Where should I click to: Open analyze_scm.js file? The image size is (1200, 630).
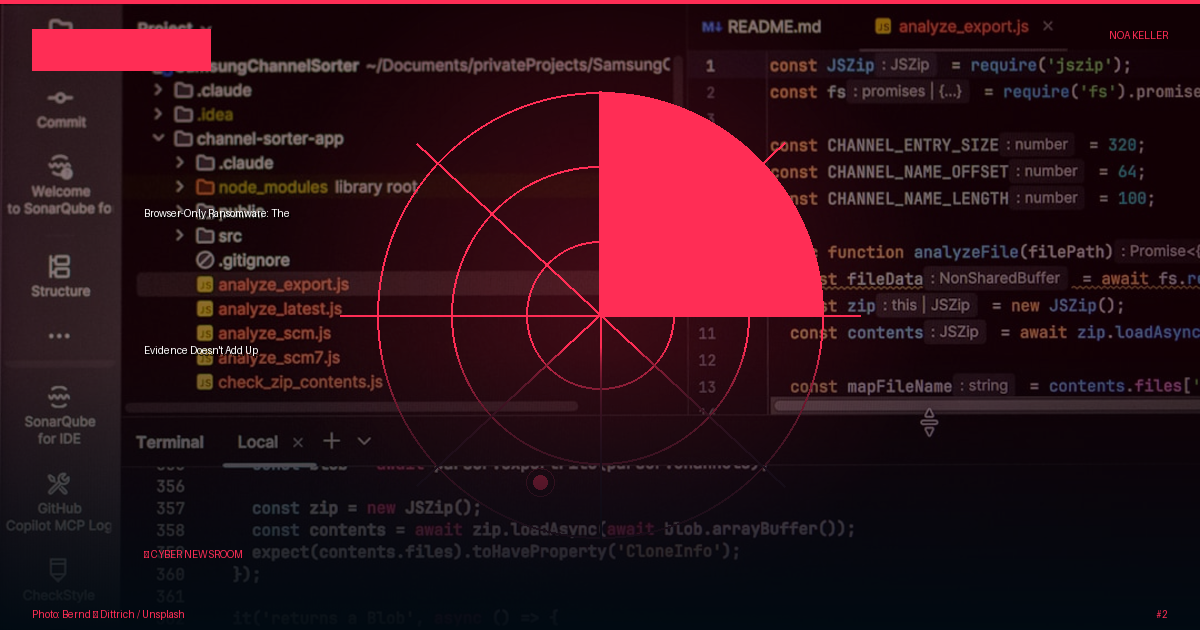[x=275, y=333]
